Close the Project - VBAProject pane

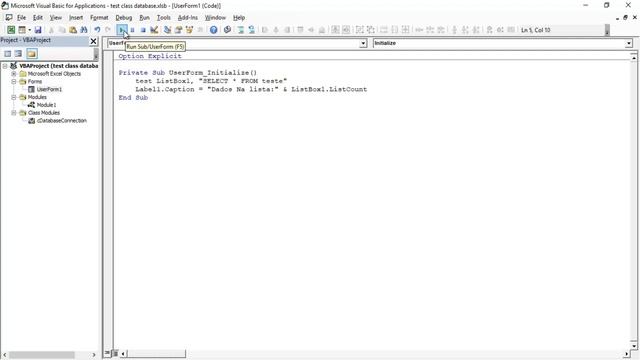(x=93, y=41)
